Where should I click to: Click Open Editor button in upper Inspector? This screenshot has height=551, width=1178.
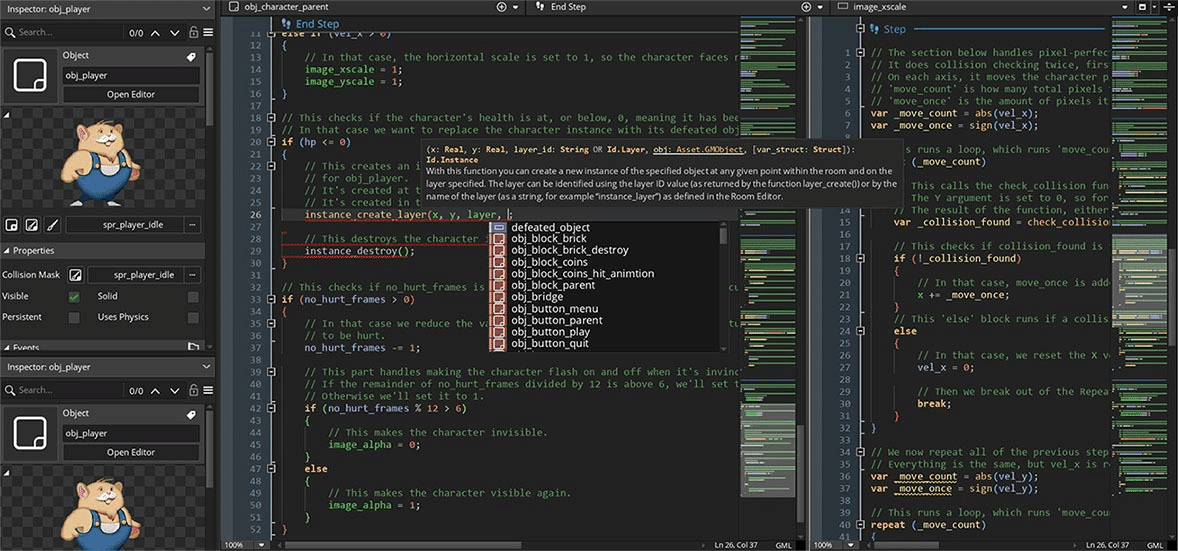[x=131, y=95]
